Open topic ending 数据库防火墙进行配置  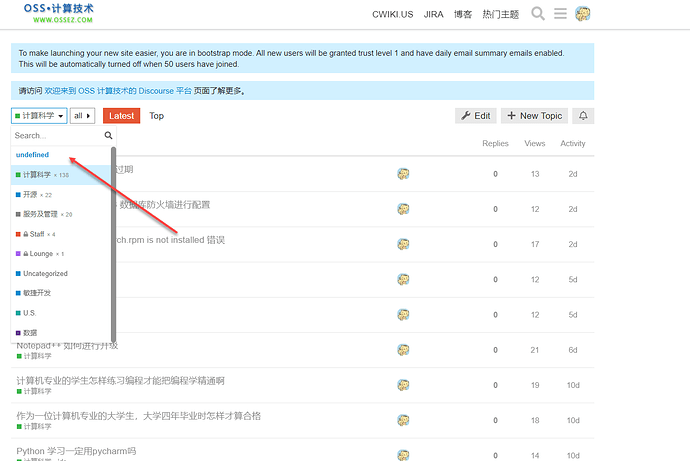[x=164, y=205]
